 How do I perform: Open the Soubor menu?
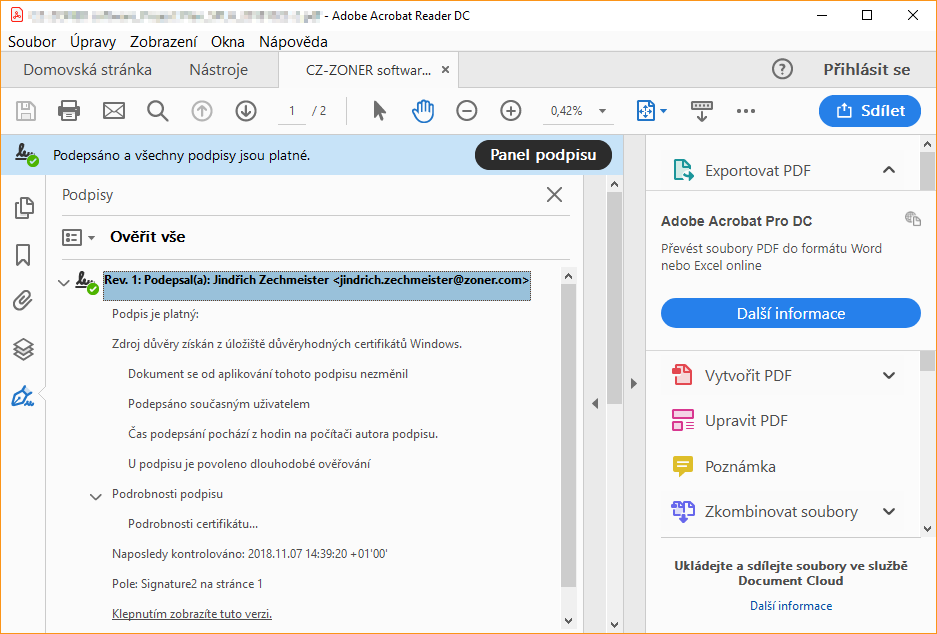(x=32, y=42)
